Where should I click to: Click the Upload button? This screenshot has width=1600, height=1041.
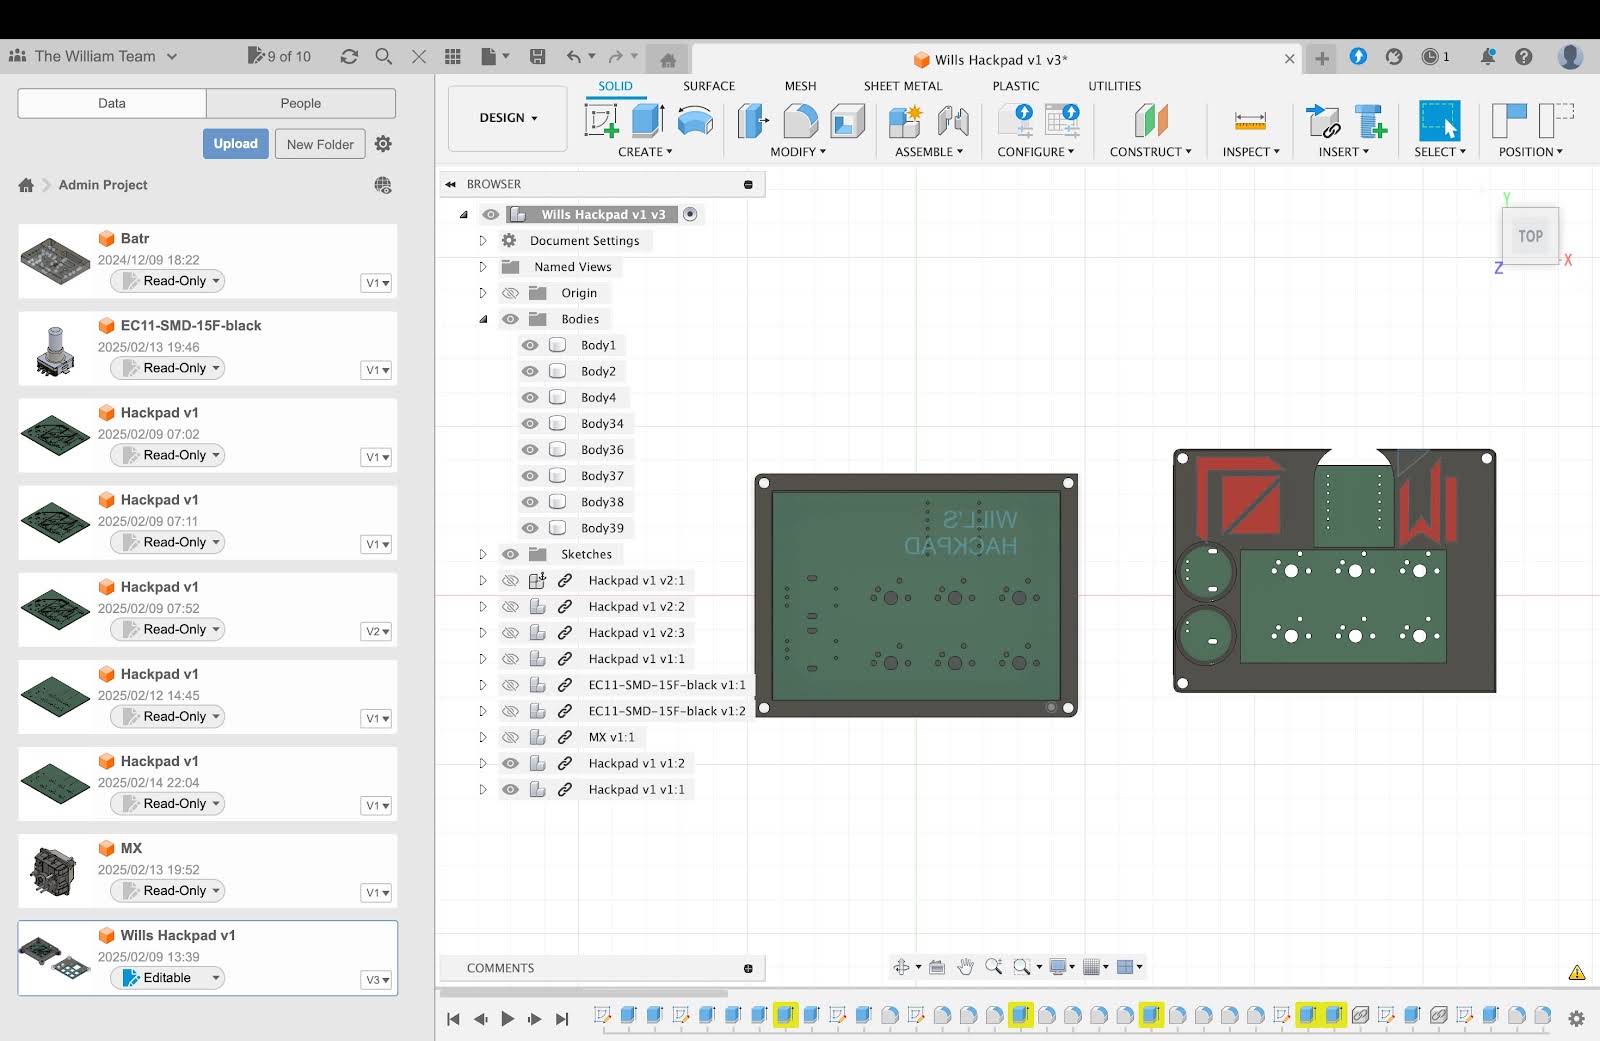point(235,144)
